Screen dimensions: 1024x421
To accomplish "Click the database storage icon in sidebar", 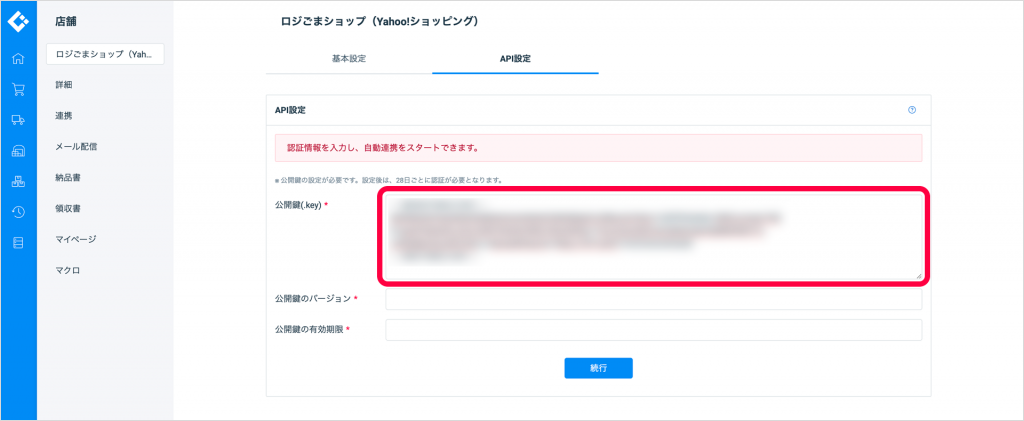I will (18, 243).
